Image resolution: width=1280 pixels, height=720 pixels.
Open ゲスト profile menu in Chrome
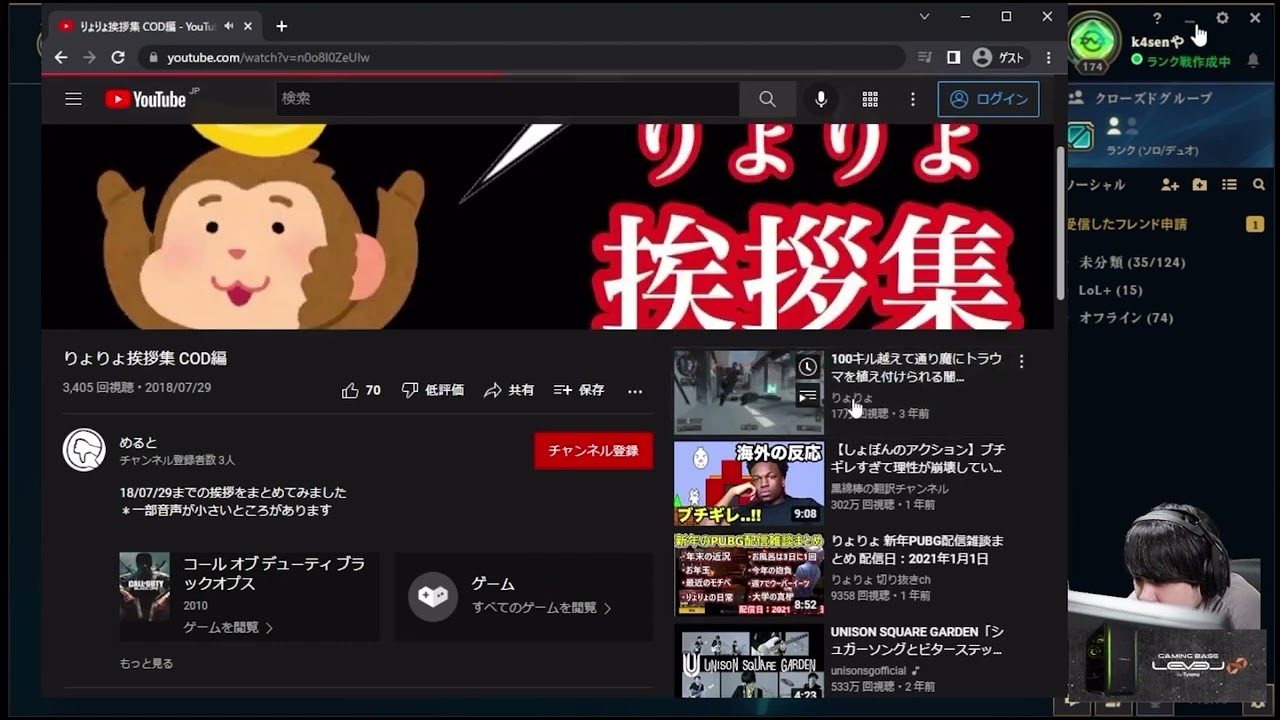point(999,57)
